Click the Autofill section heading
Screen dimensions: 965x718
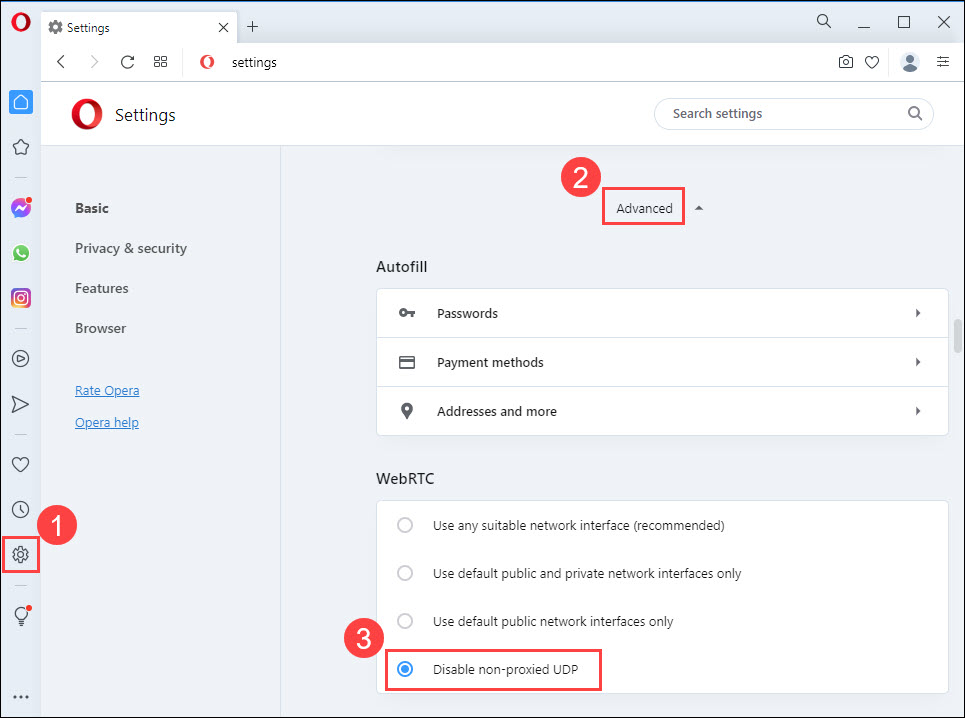401,267
